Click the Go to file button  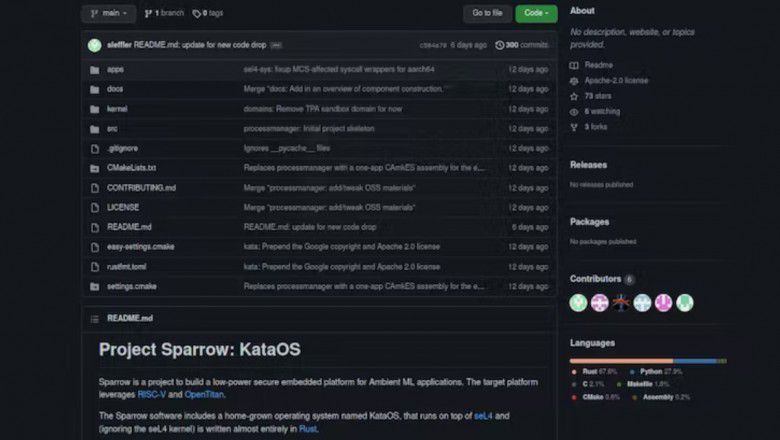(487, 13)
